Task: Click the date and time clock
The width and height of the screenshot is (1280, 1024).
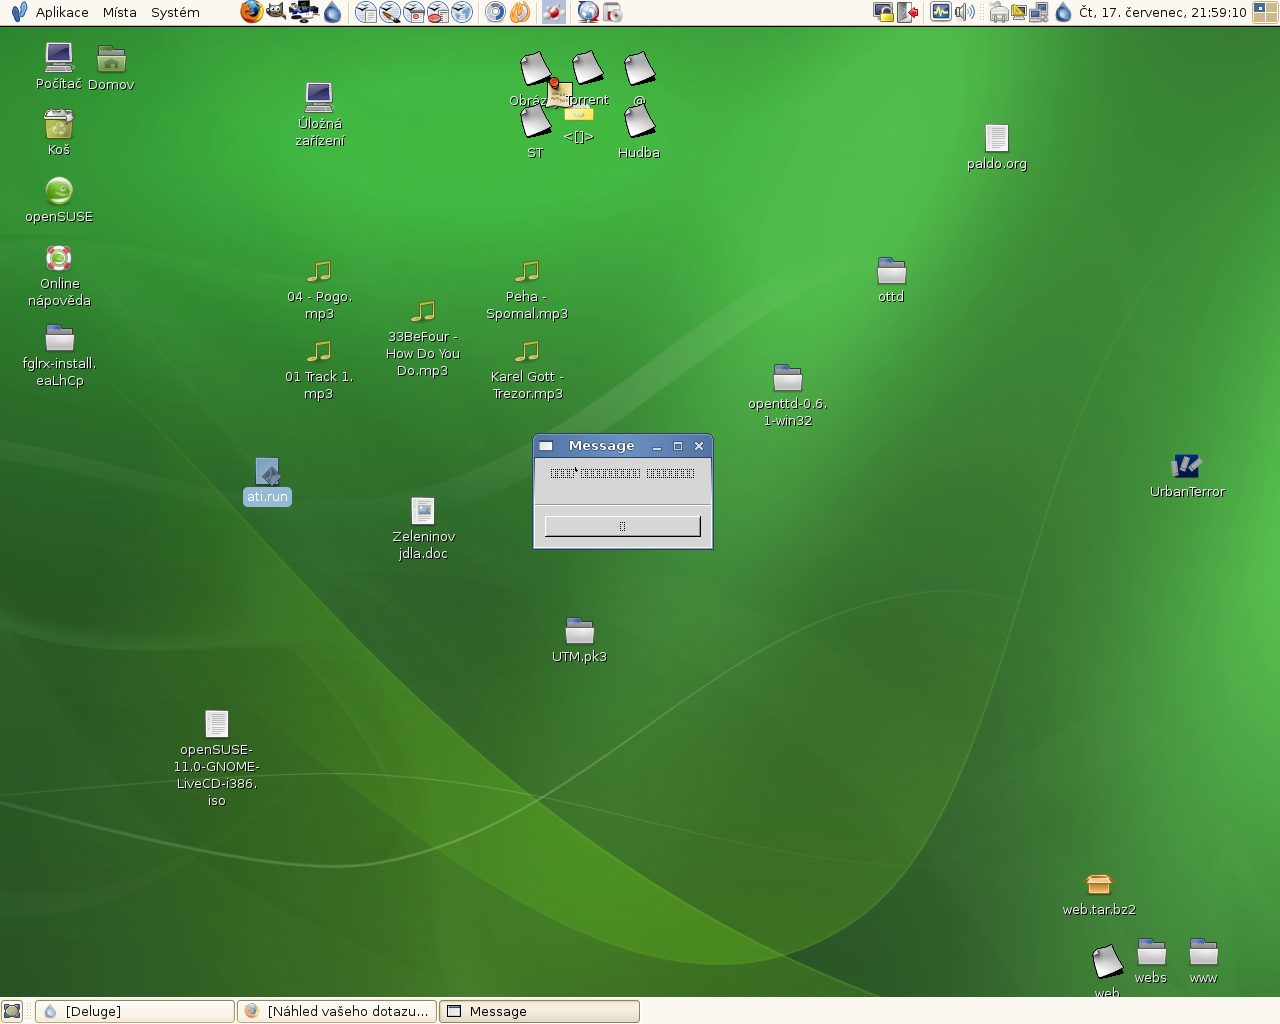Action: 1162,12
